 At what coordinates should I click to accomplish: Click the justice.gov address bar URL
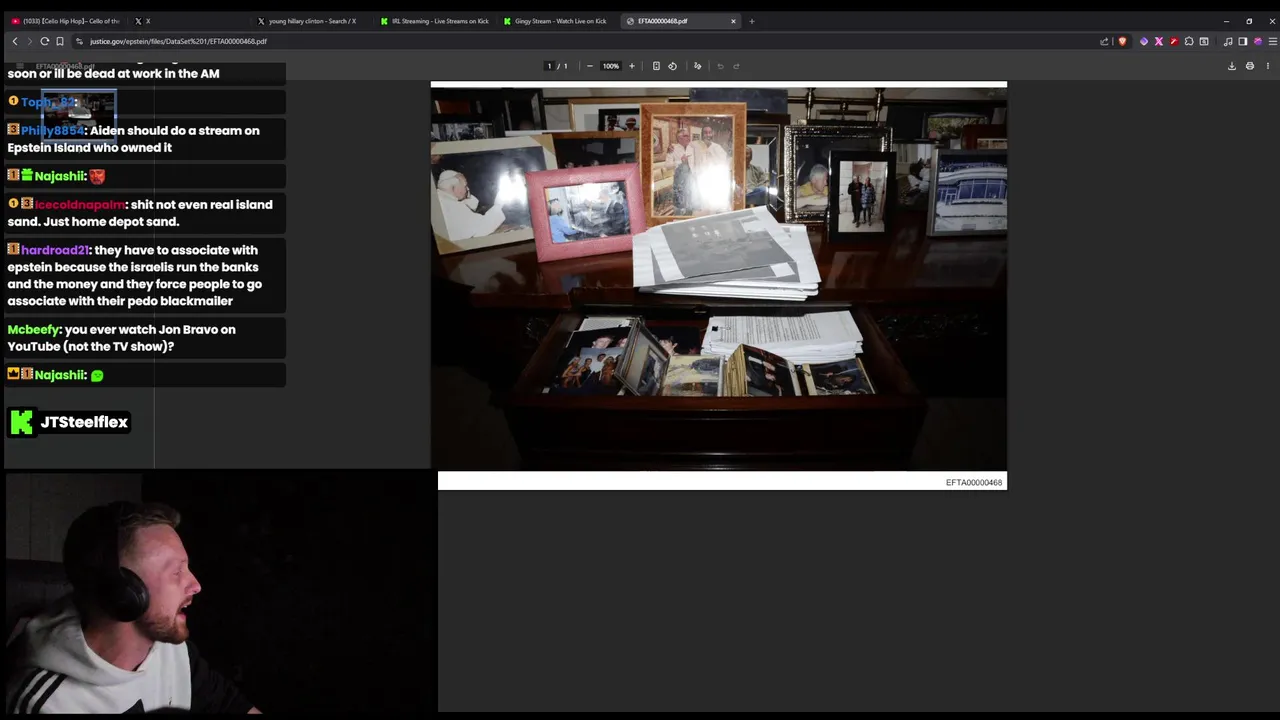[178, 41]
